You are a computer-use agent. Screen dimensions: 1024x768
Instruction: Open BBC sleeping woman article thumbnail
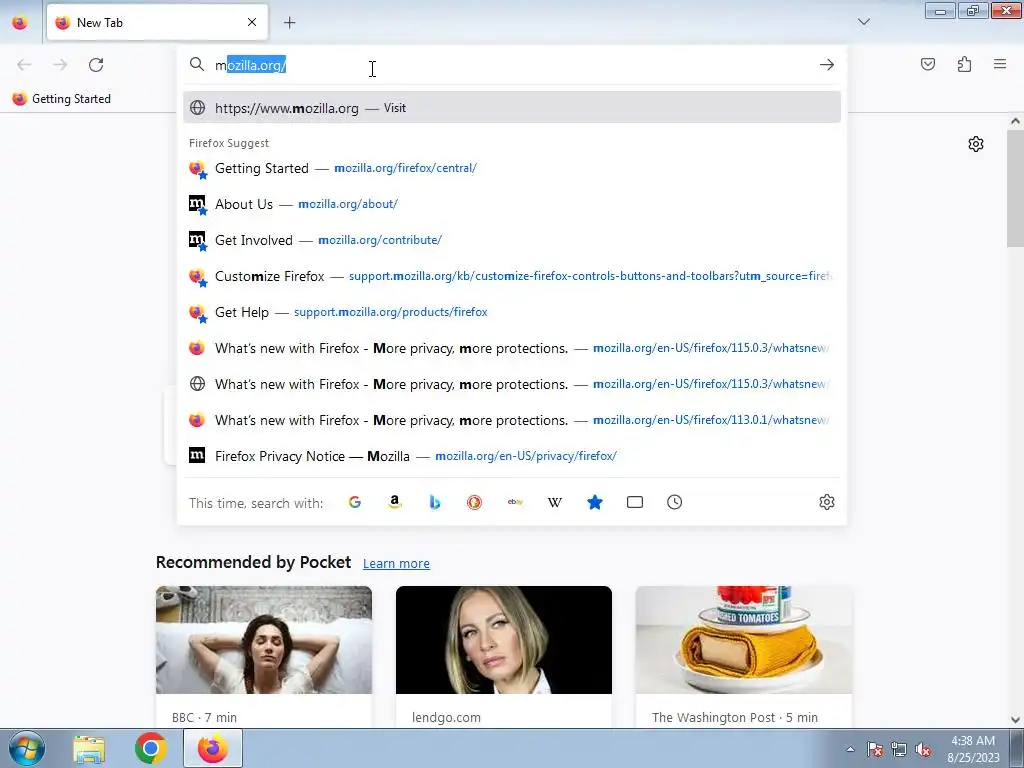click(x=264, y=640)
